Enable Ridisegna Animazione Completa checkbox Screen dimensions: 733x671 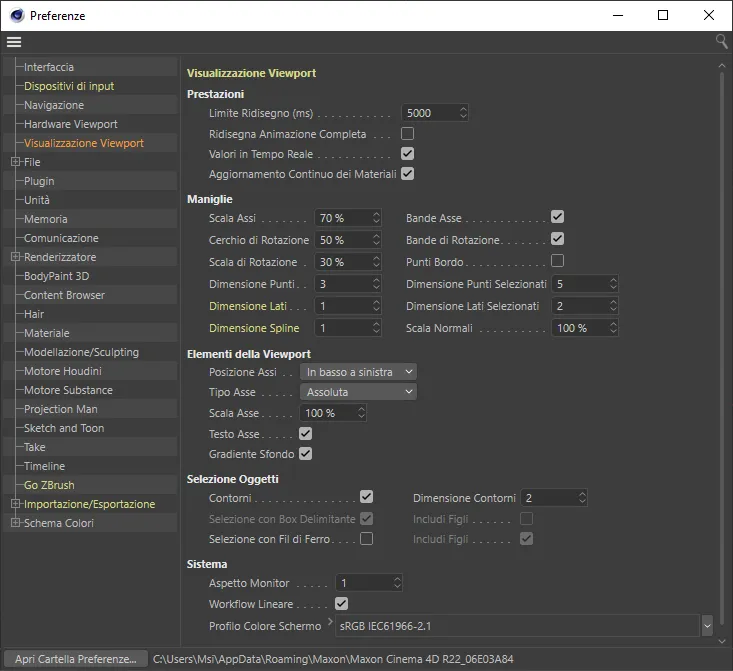[x=407, y=134]
